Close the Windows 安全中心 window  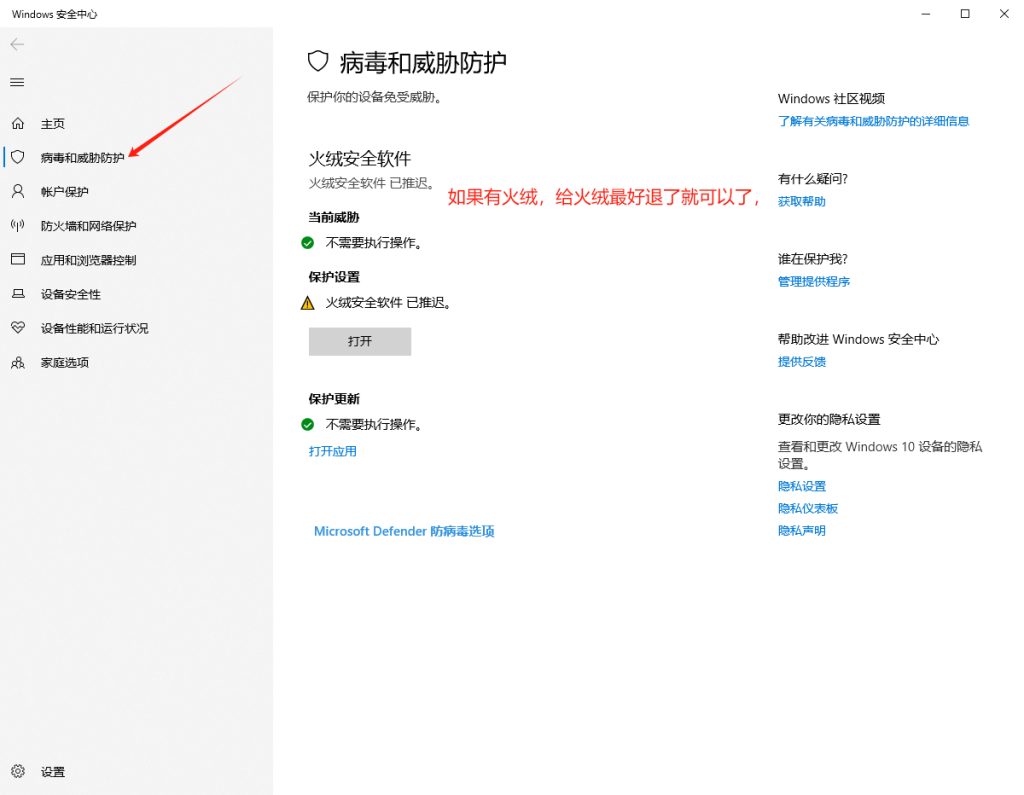(x=1004, y=14)
